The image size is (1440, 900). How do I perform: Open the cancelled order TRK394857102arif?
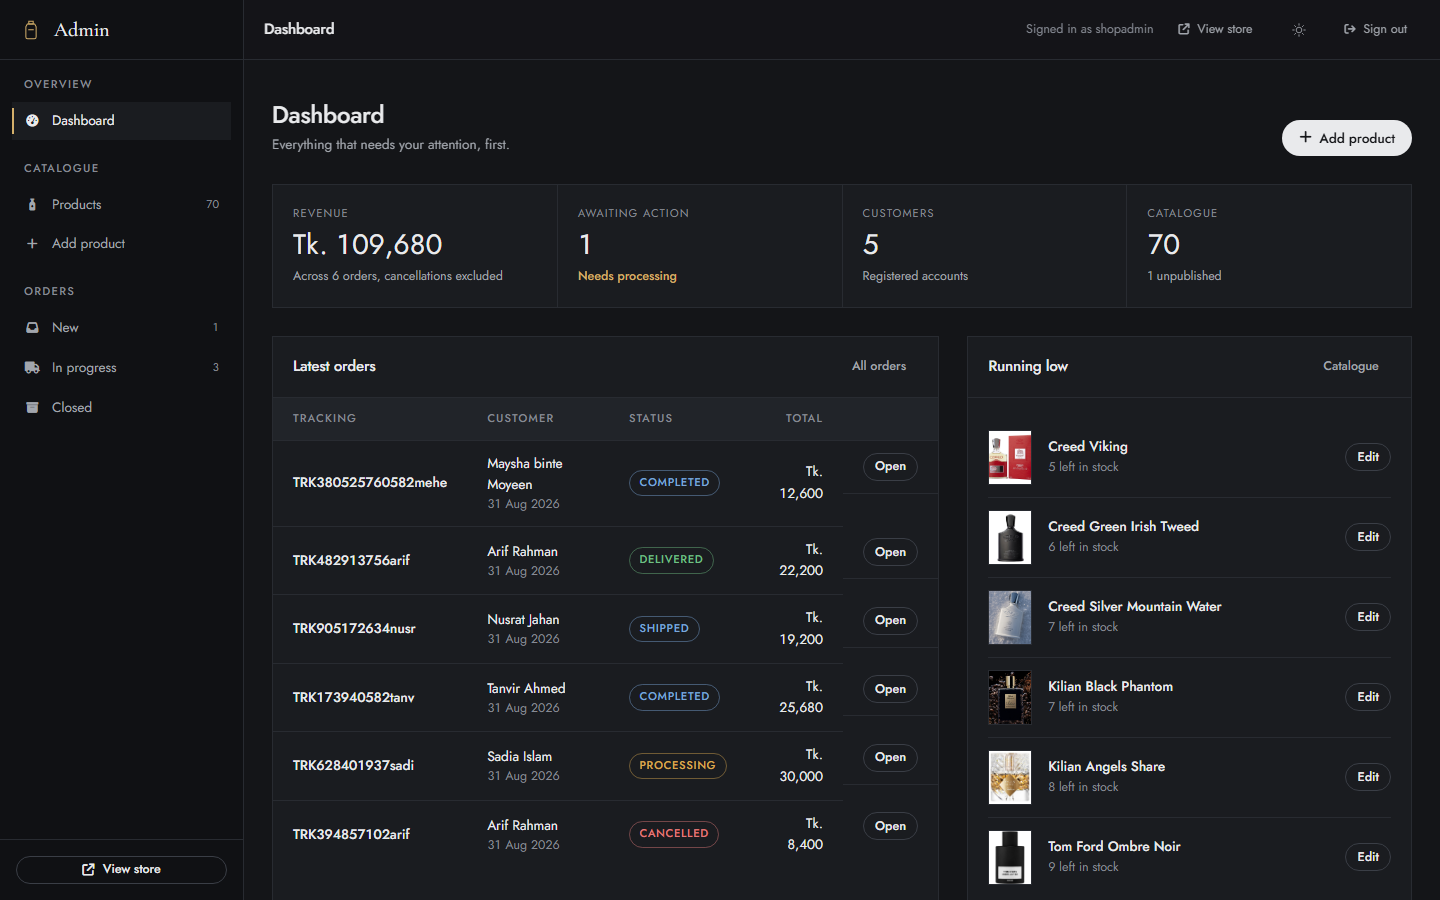890,826
